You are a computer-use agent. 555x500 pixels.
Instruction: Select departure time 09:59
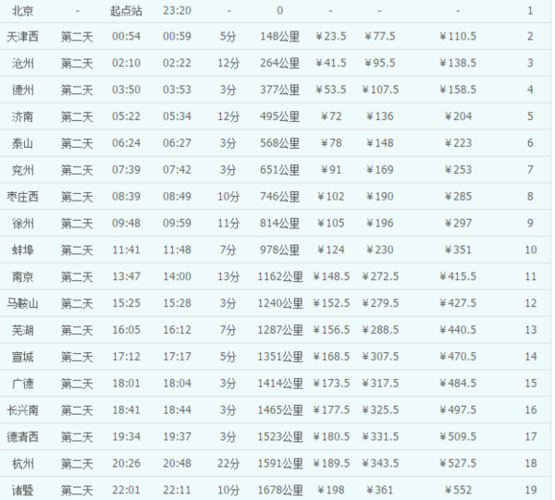(x=177, y=223)
